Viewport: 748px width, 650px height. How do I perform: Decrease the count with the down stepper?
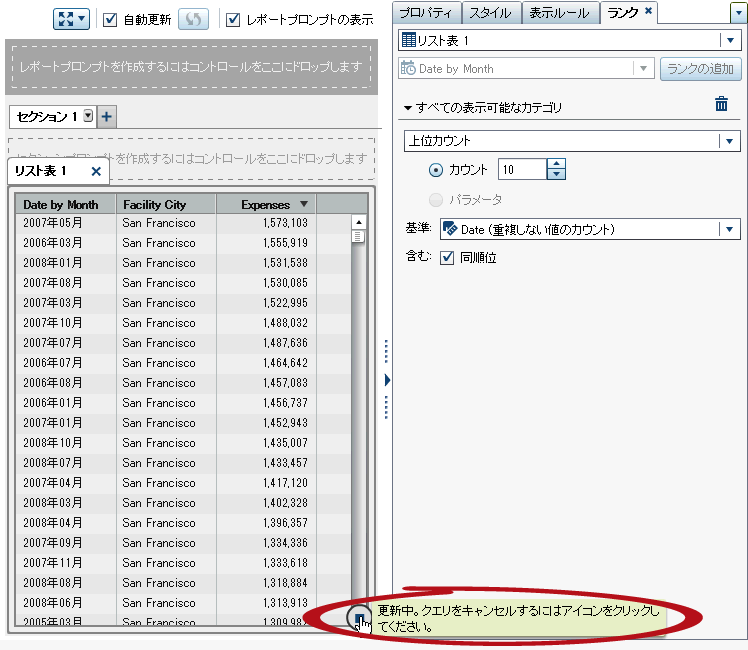point(556,175)
